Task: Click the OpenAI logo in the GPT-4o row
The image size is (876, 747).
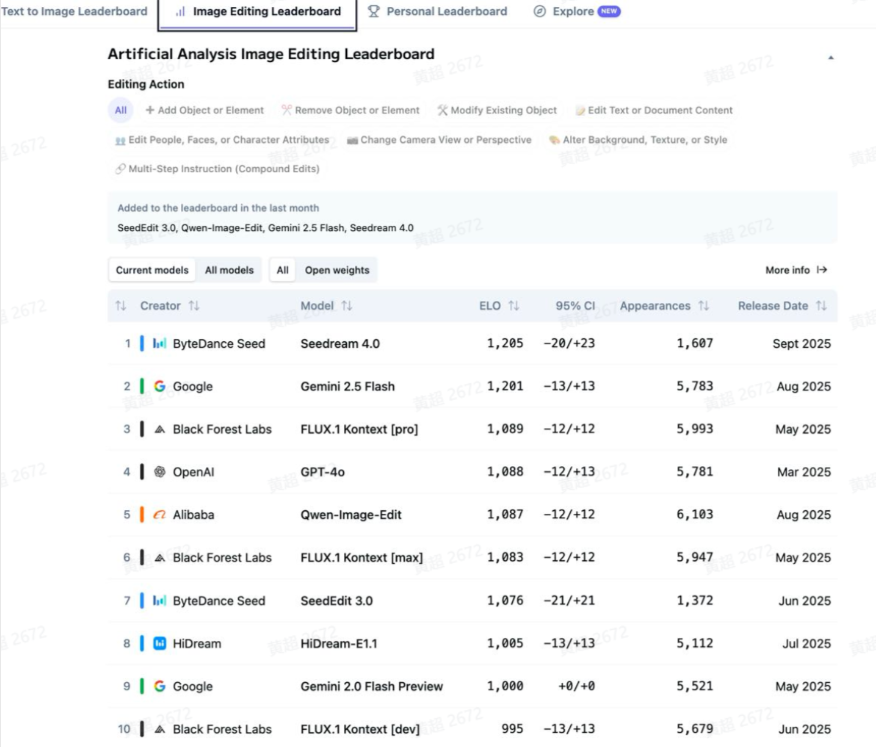Action: [159, 472]
